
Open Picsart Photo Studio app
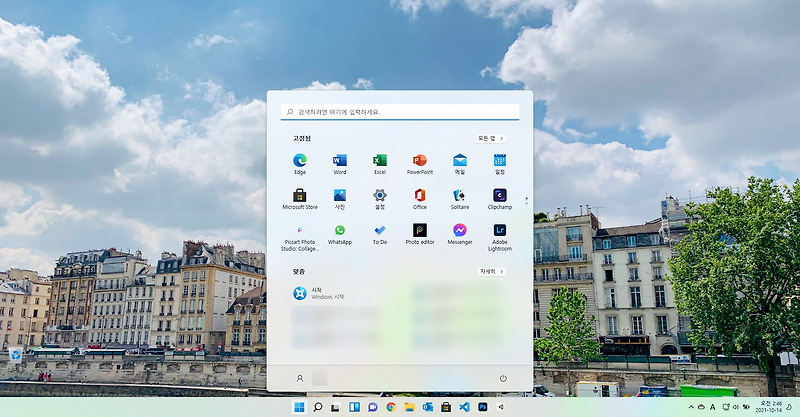tap(299, 237)
